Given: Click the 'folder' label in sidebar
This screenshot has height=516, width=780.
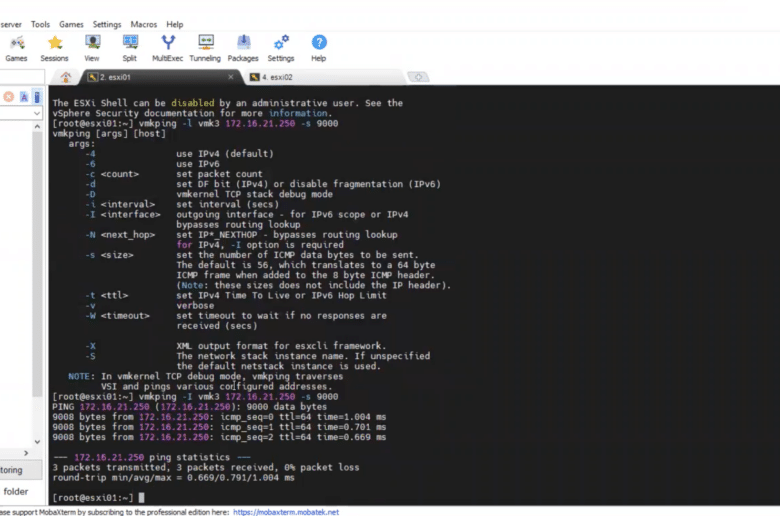Looking at the screenshot, I should click(16, 492).
